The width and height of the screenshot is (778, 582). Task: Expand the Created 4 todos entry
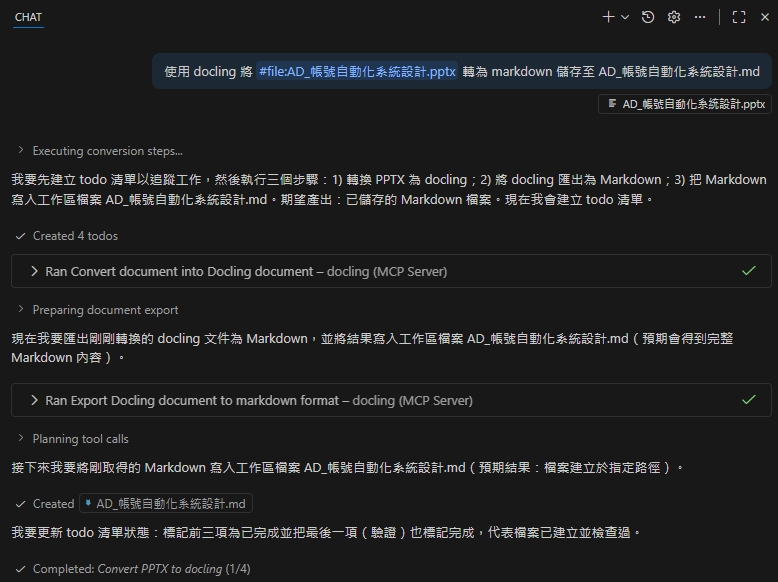point(75,236)
